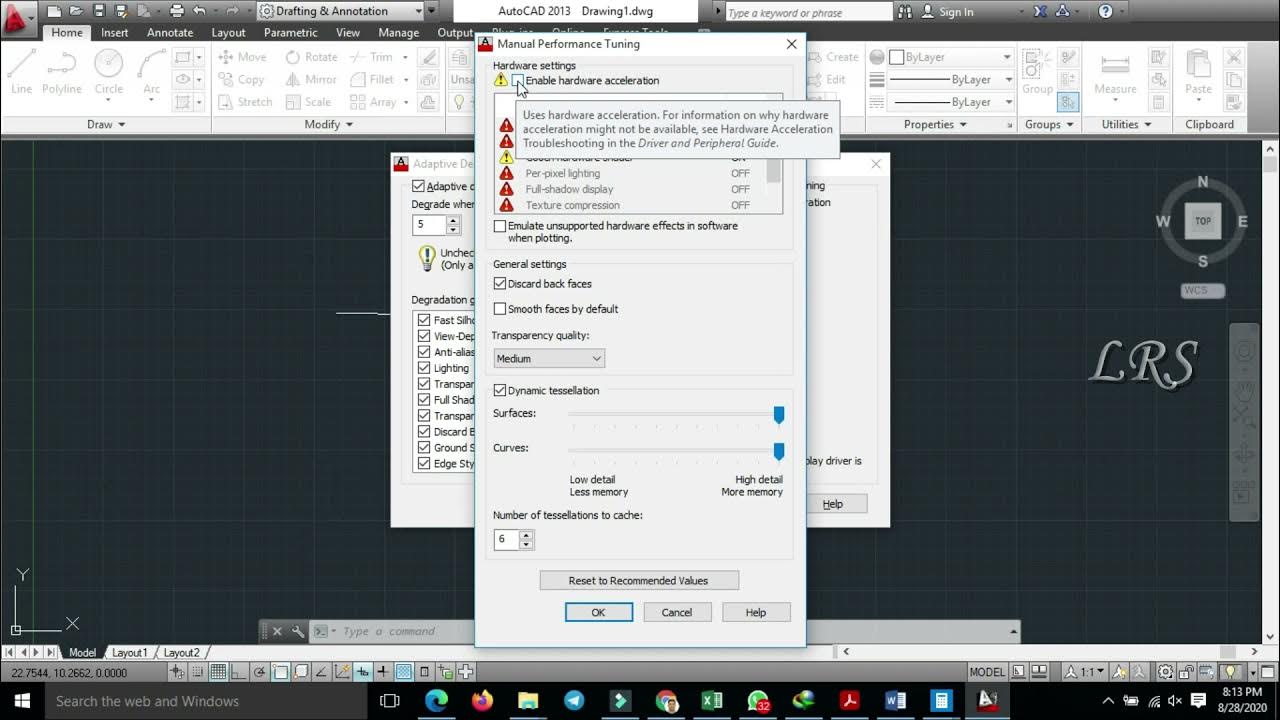Image resolution: width=1280 pixels, height=720 pixels.
Task: Expand the Properties panel dropdown
Action: click(936, 124)
